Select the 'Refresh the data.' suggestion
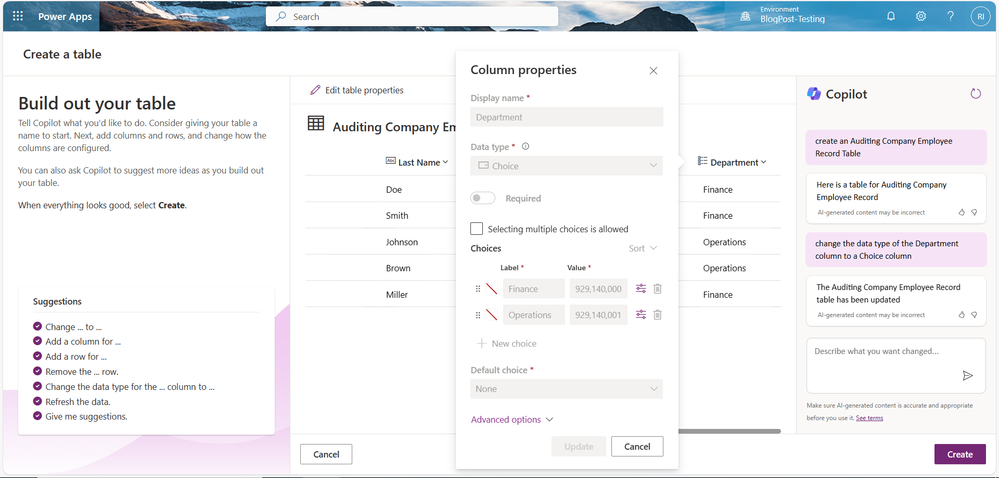999x478 pixels. [x=72, y=402]
